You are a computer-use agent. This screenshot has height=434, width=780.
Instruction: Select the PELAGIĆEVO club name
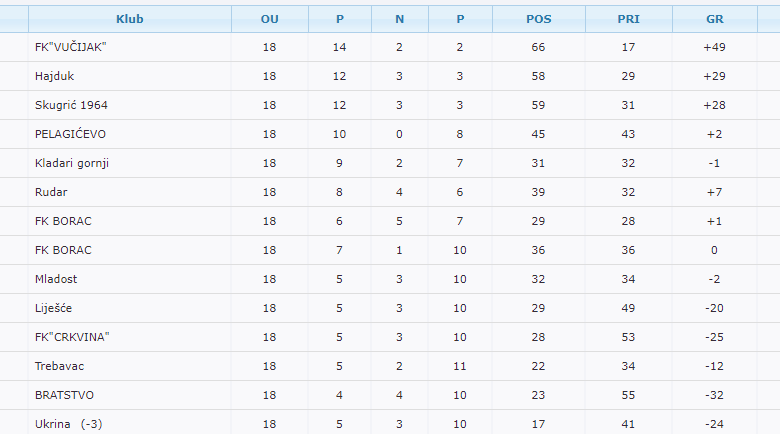pyautogui.click(x=70, y=134)
